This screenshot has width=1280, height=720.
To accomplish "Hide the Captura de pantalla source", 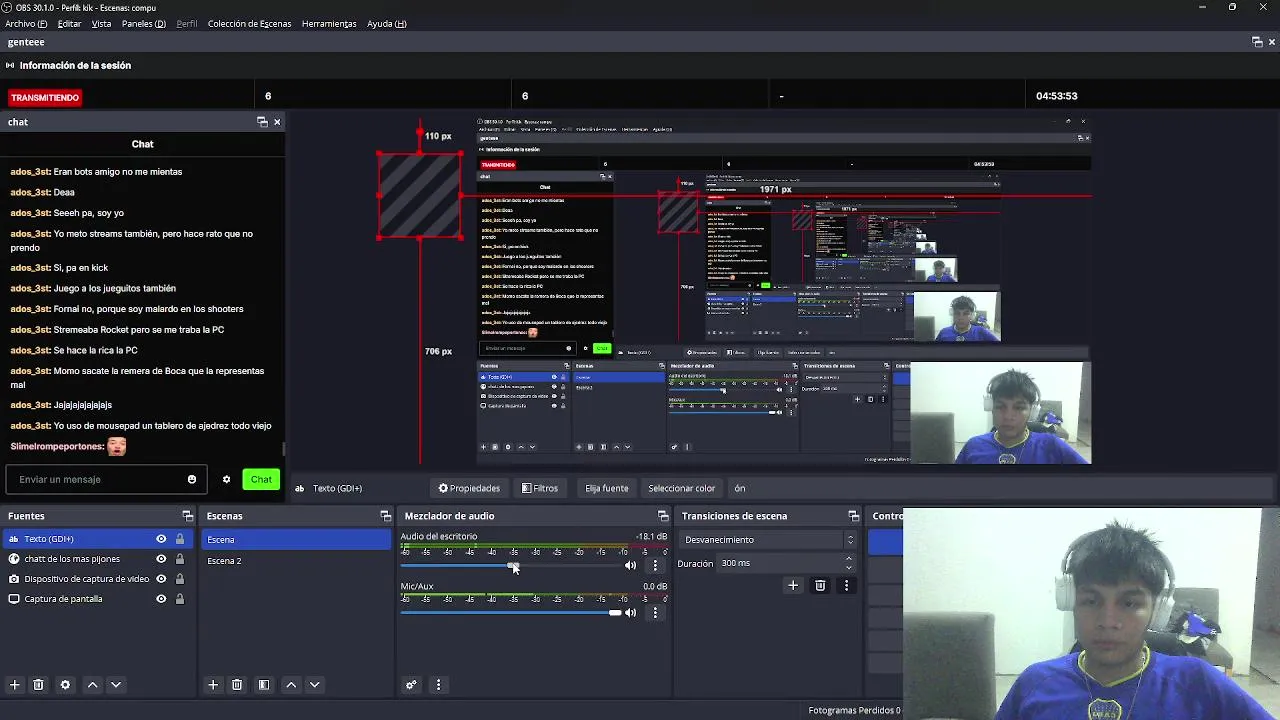I will (x=161, y=599).
